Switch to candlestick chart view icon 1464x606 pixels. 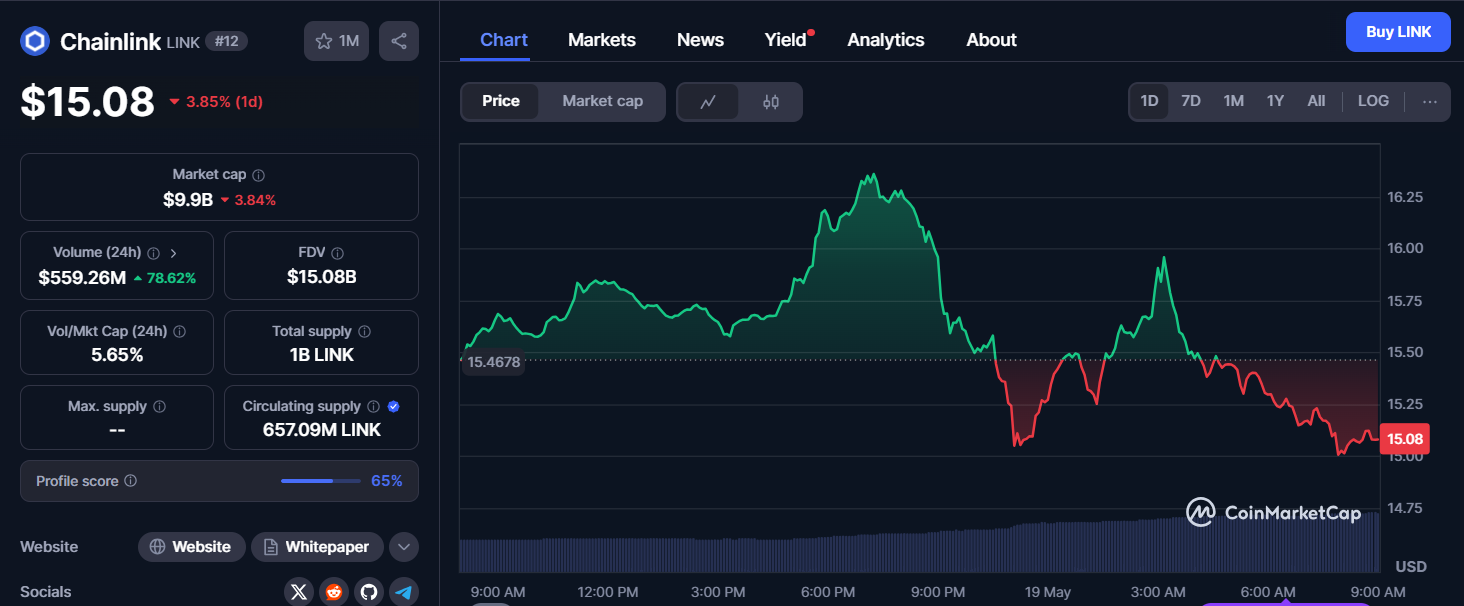pos(770,101)
